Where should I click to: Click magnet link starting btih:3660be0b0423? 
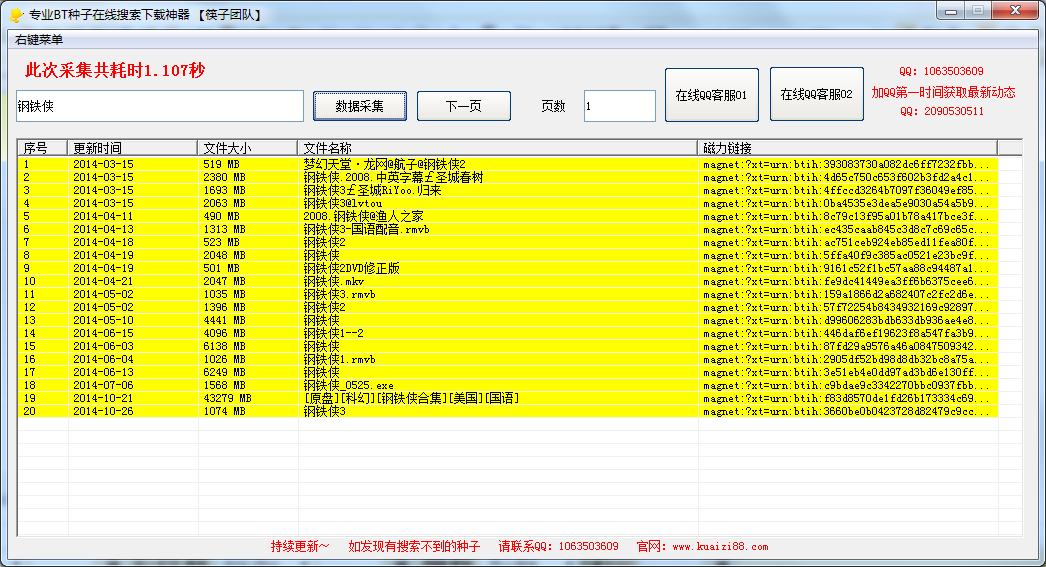(x=846, y=412)
